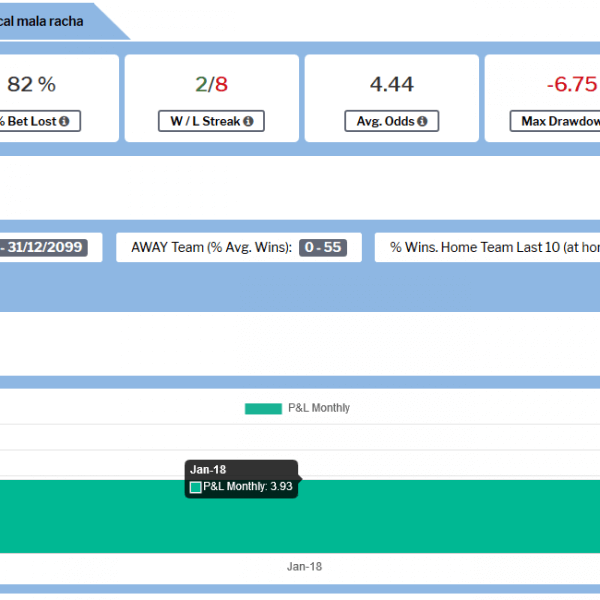Click the 4.44 average odds value
The width and height of the screenshot is (600, 600).
click(391, 85)
